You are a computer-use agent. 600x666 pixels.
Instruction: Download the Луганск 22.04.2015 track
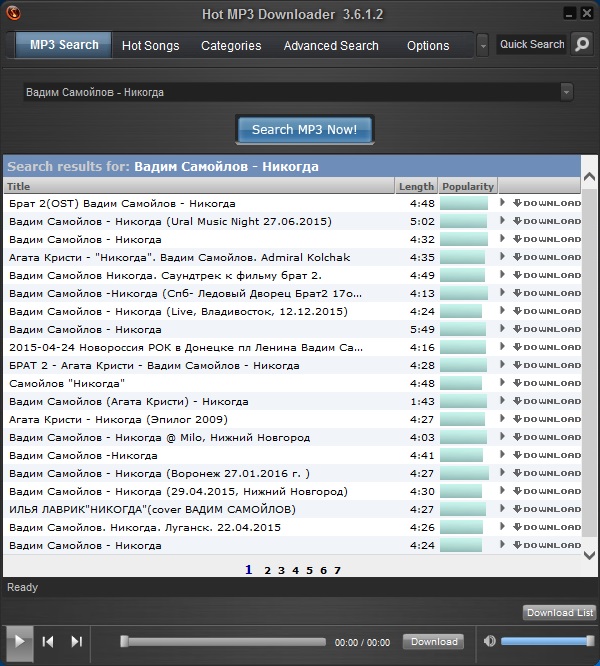point(547,527)
